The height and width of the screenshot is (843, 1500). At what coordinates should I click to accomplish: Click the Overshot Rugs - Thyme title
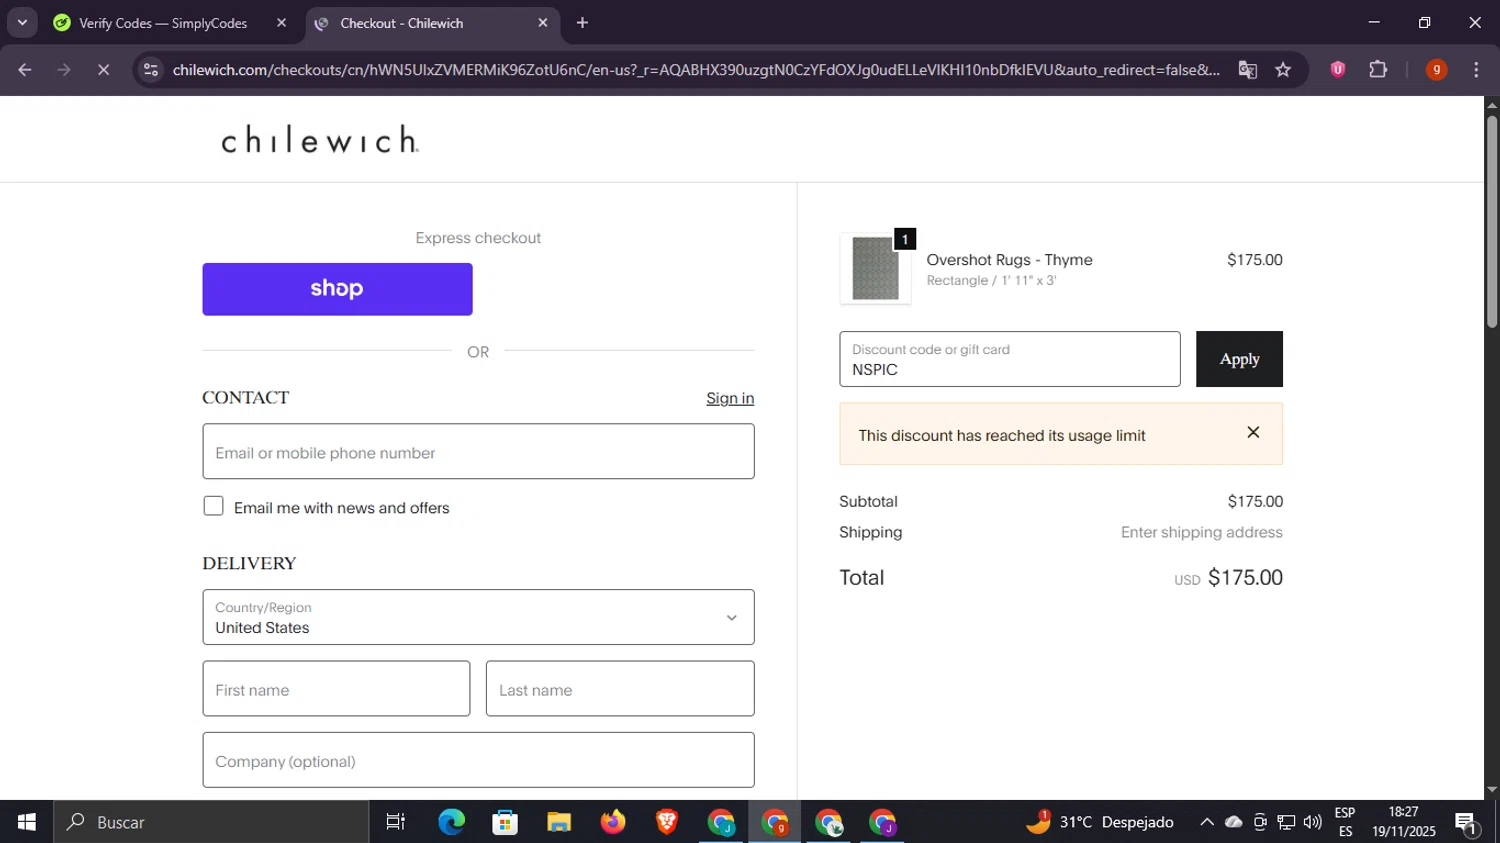1009,260
